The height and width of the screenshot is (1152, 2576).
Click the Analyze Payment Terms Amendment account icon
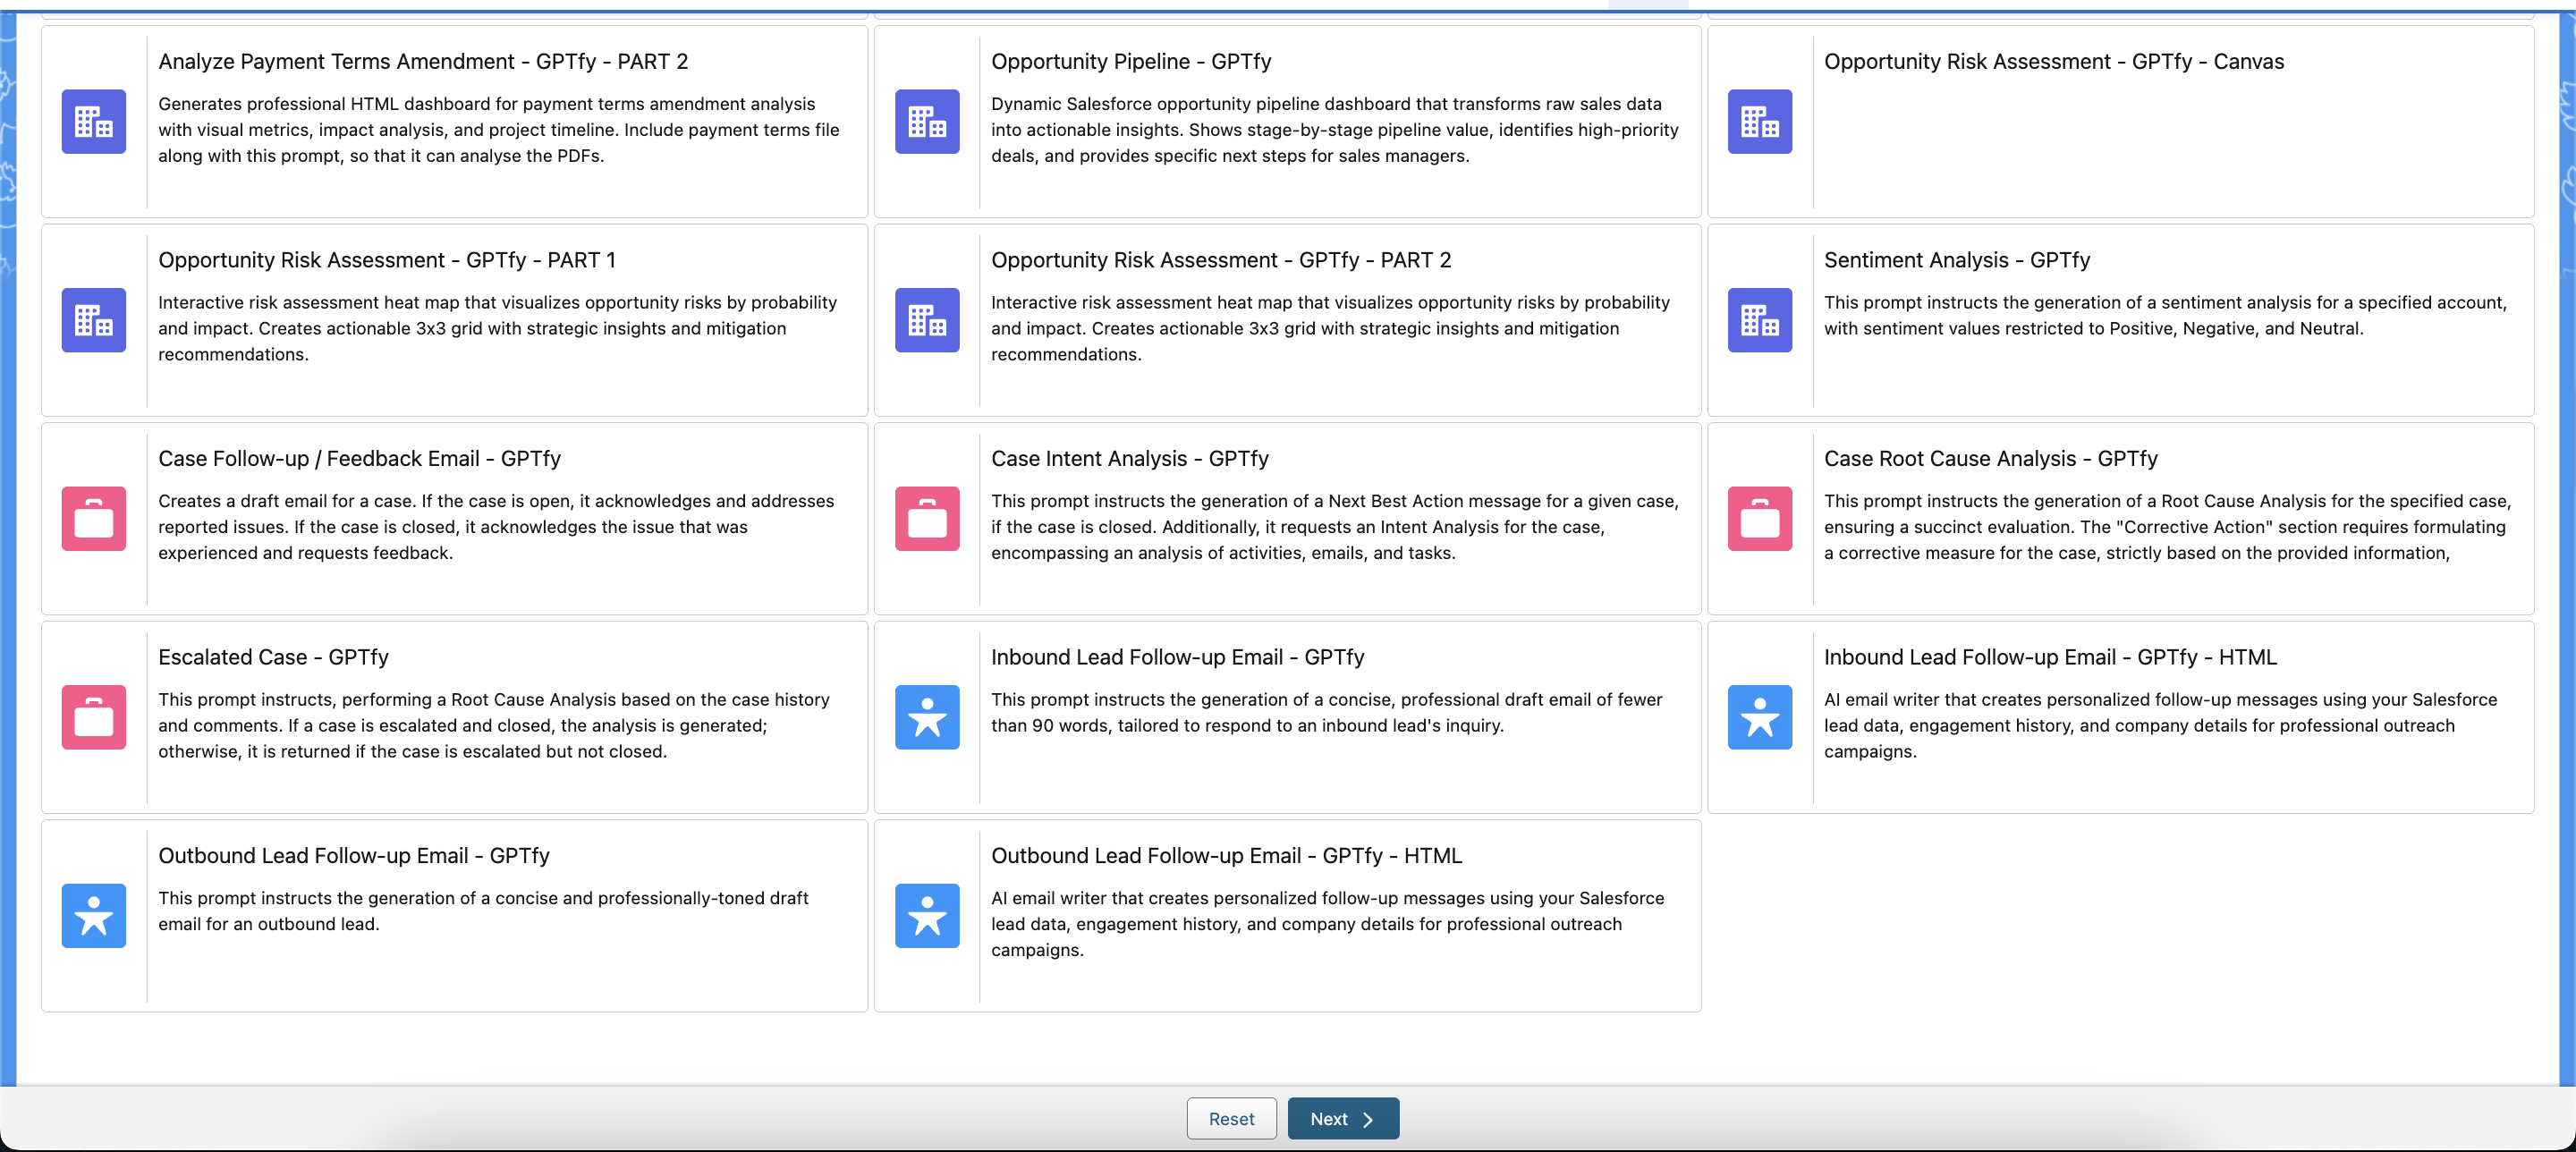pyautogui.click(x=93, y=122)
